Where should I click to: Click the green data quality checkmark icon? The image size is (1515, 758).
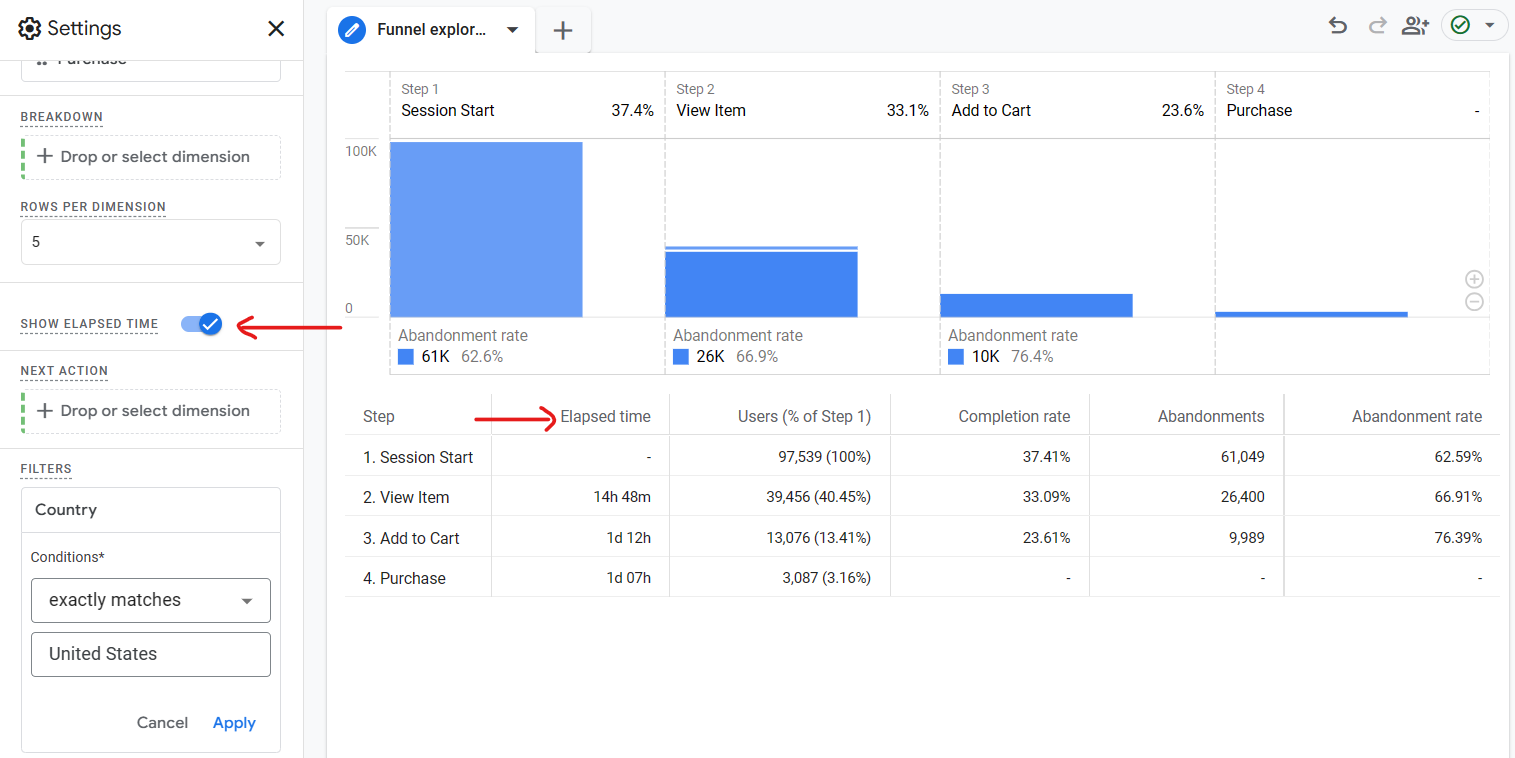click(1461, 26)
